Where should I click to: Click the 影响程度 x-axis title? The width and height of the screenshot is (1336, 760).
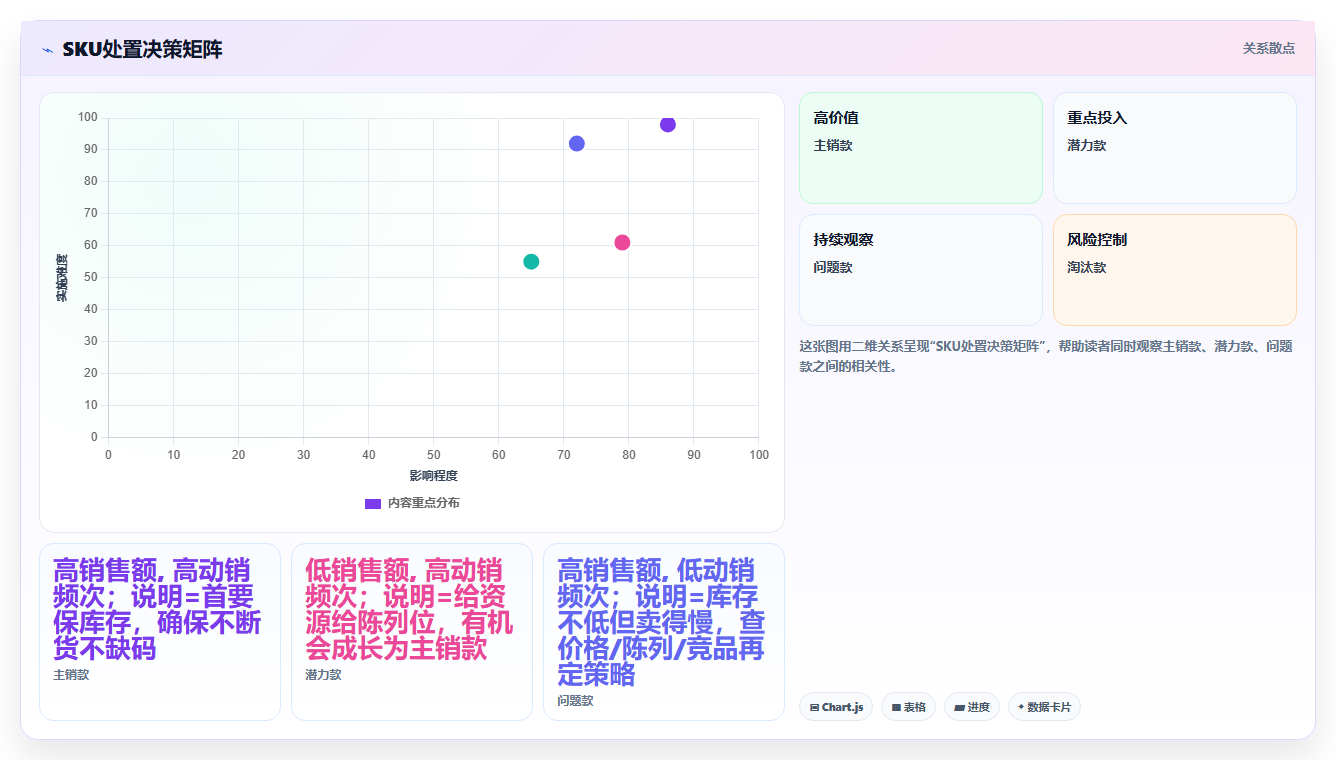click(433, 476)
